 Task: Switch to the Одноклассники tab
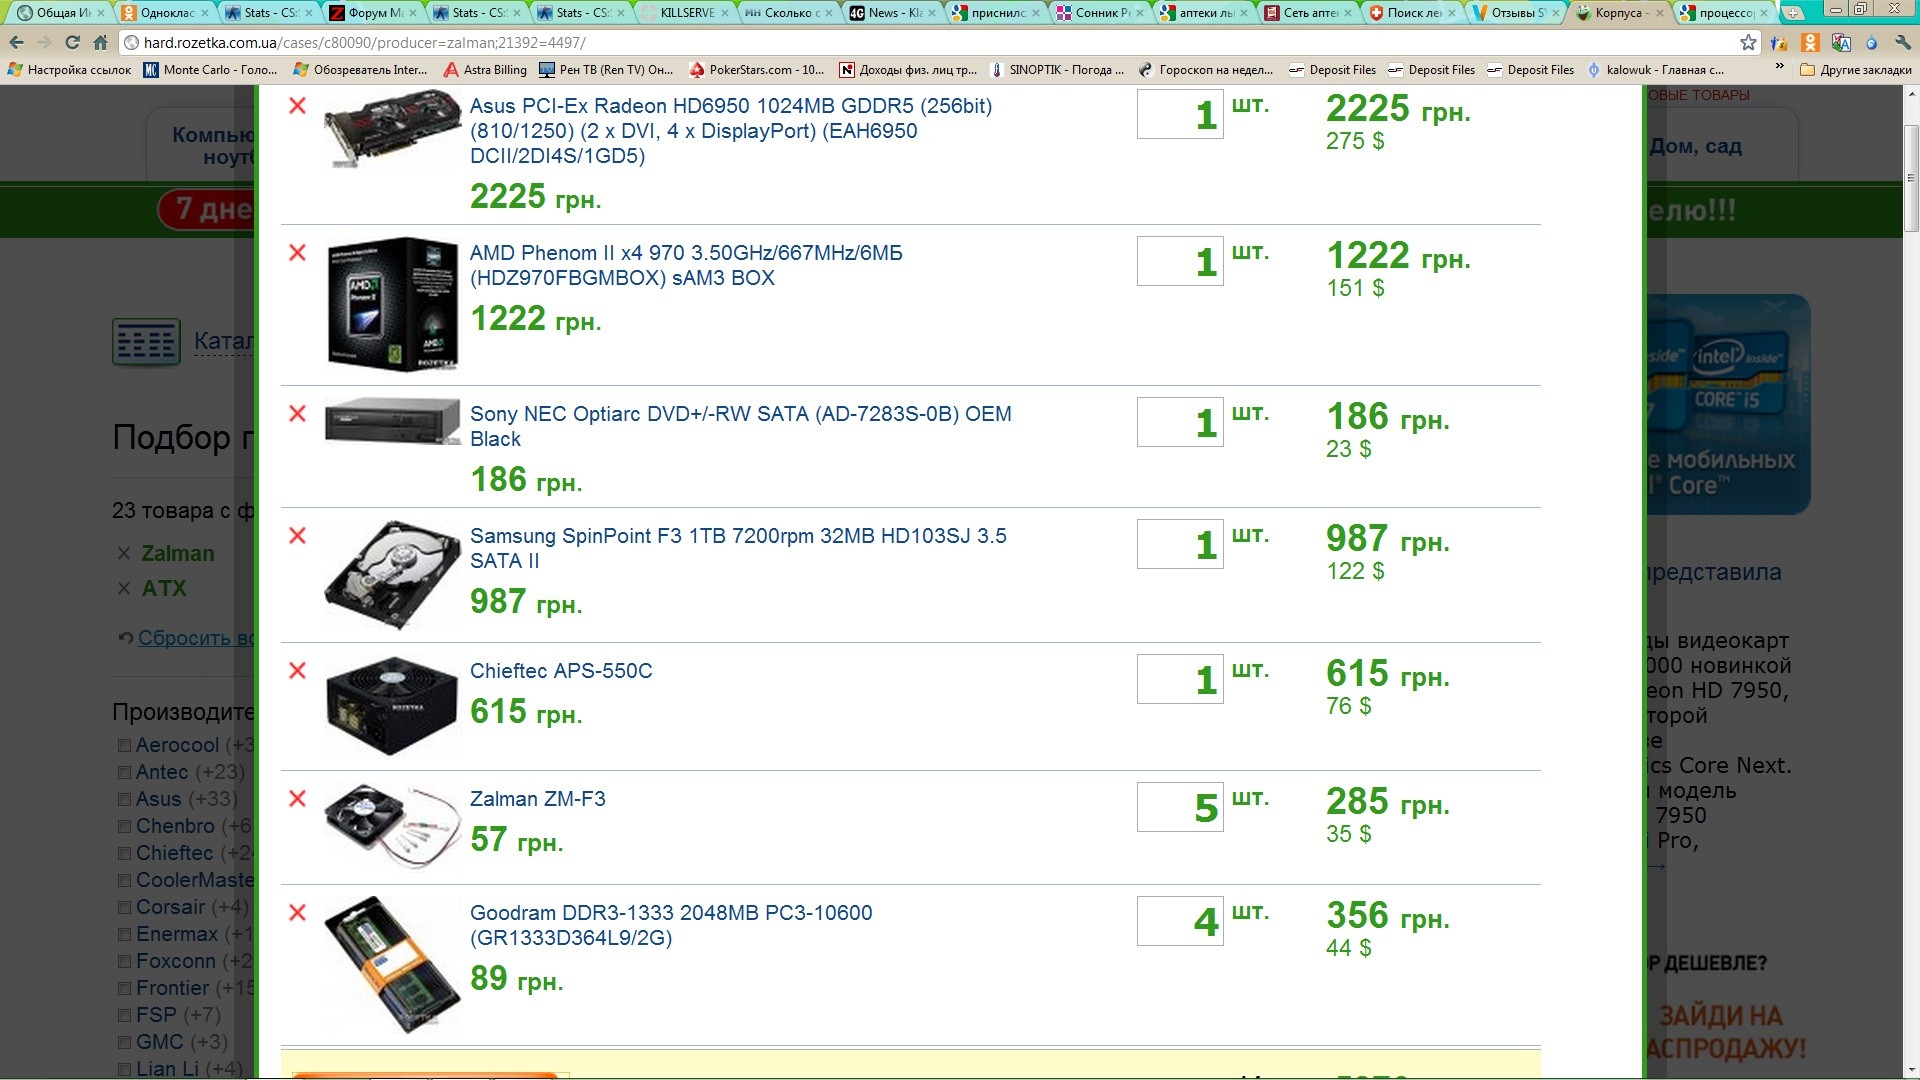click(166, 13)
